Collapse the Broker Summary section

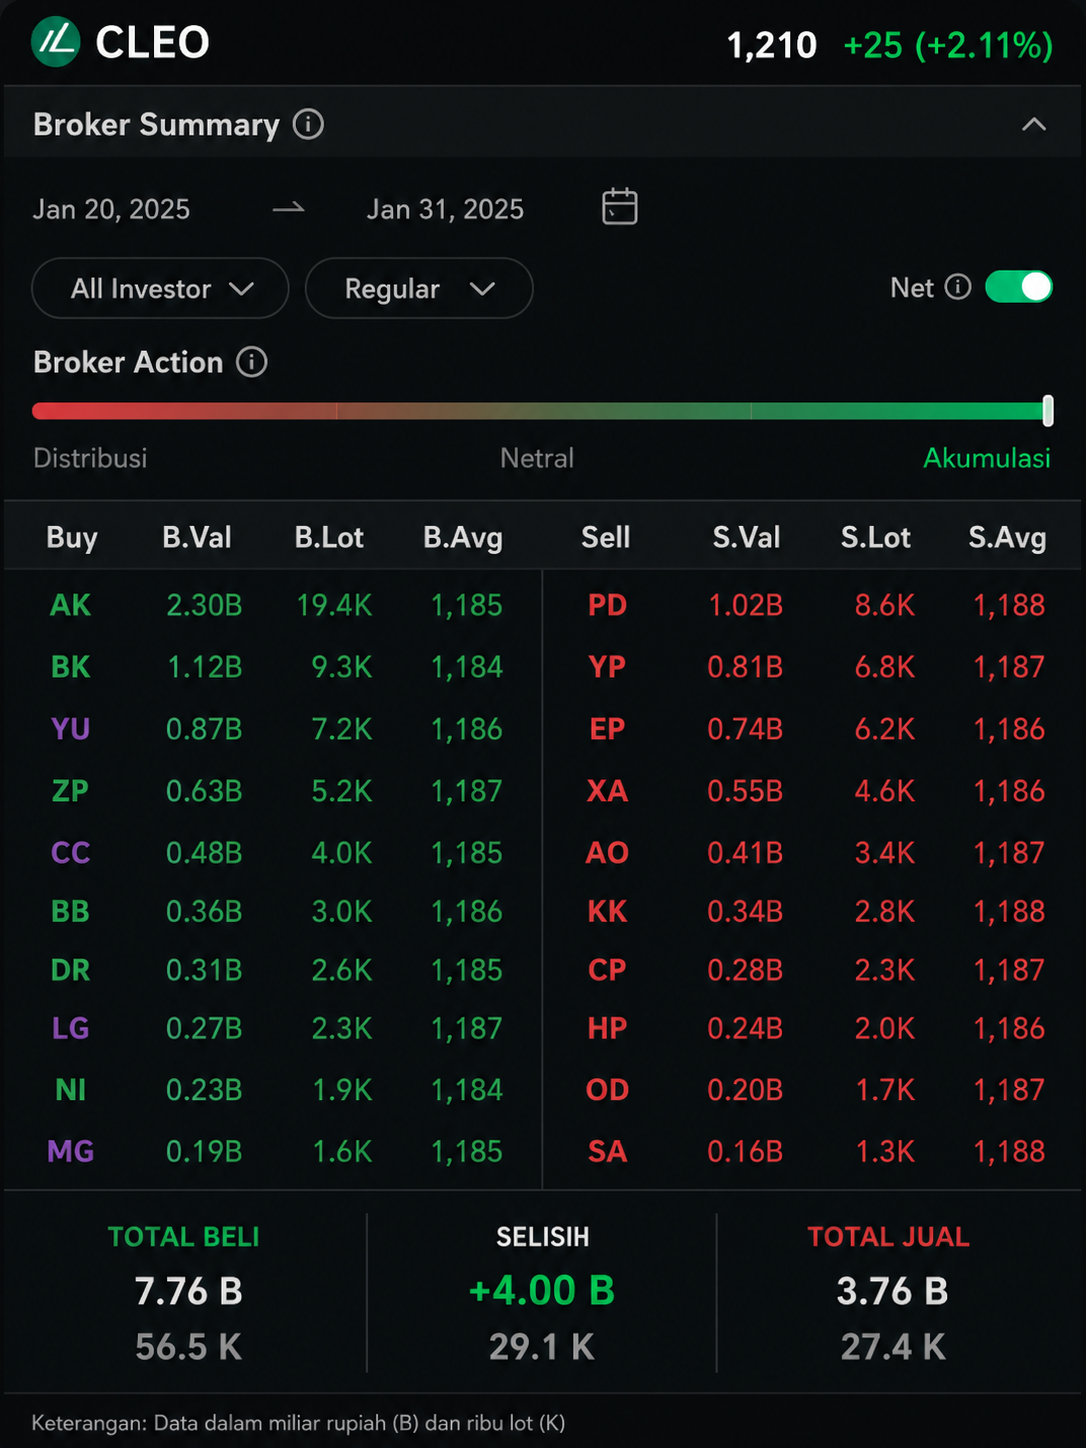pyautogui.click(x=1034, y=125)
